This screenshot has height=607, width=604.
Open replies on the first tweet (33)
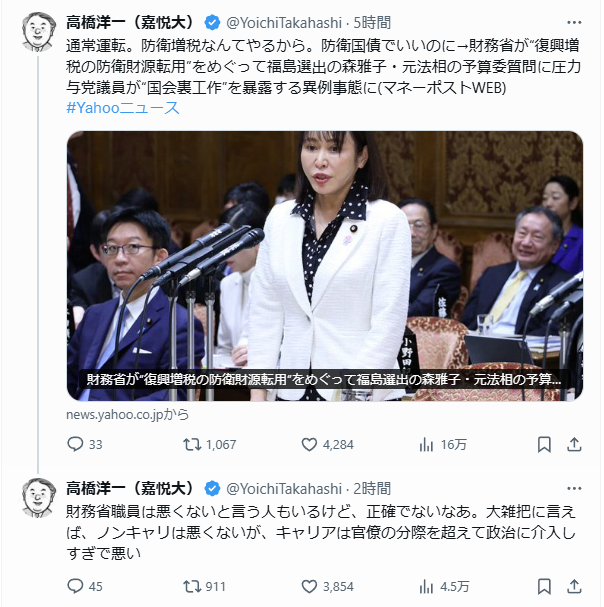coord(84,444)
